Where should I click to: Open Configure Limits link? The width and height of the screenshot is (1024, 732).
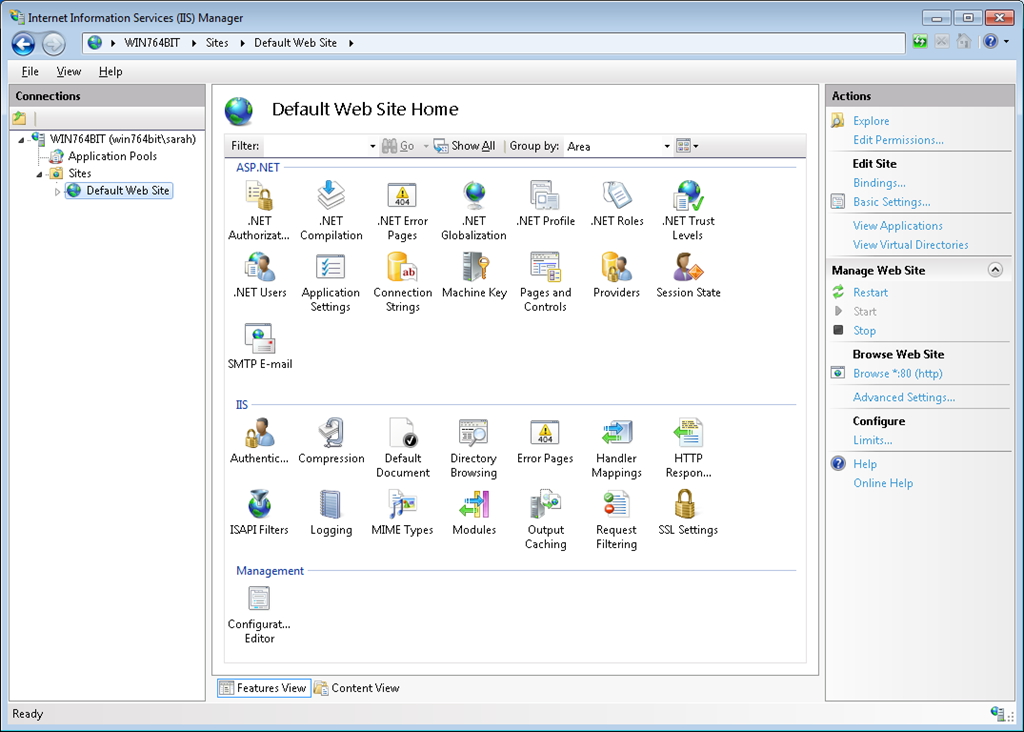tap(872, 440)
